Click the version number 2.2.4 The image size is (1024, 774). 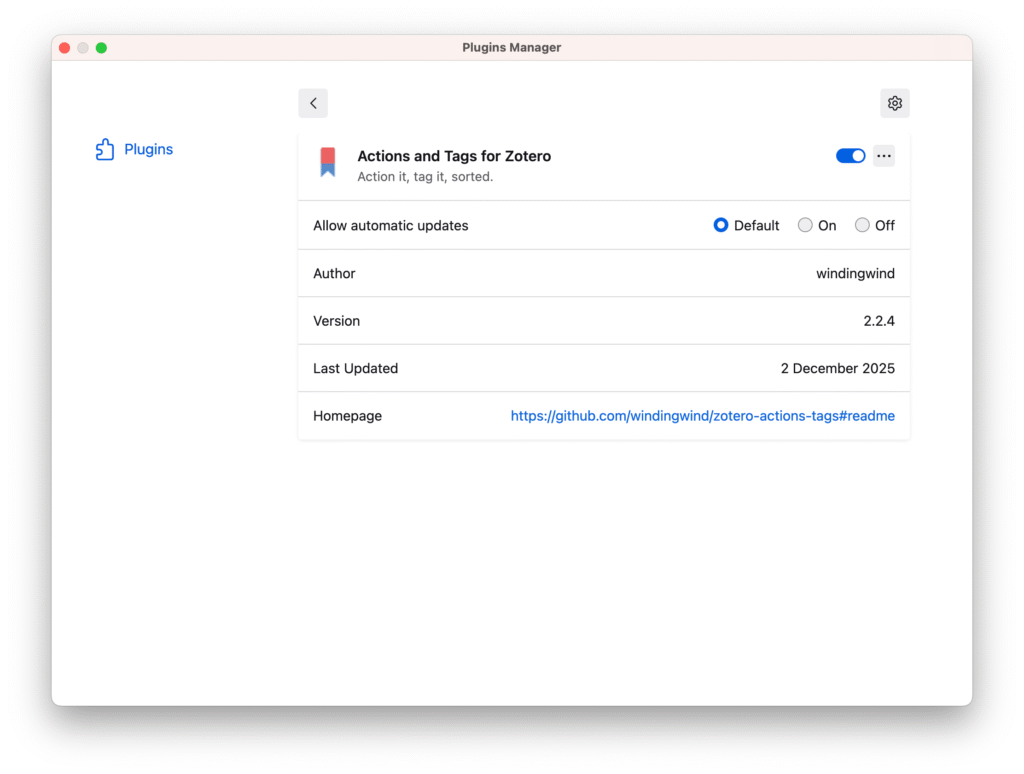point(879,321)
